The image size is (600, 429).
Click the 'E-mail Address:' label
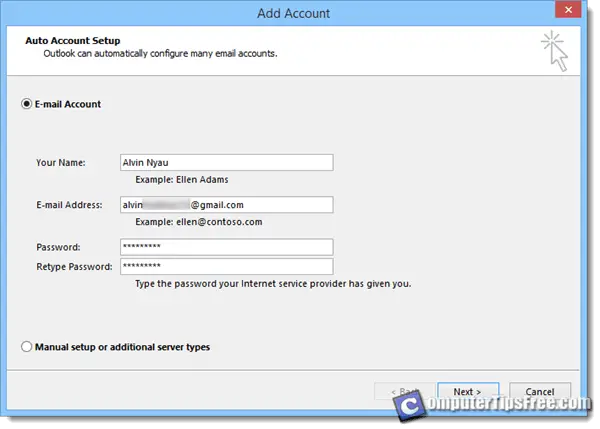(69, 205)
